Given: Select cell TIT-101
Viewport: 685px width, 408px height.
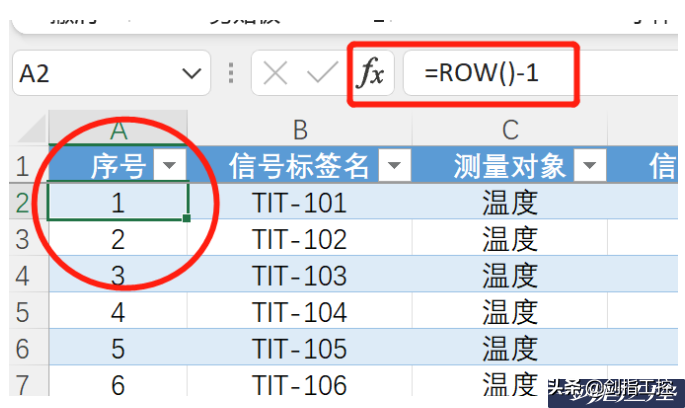Looking at the screenshot, I should click(x=300, y=202).
